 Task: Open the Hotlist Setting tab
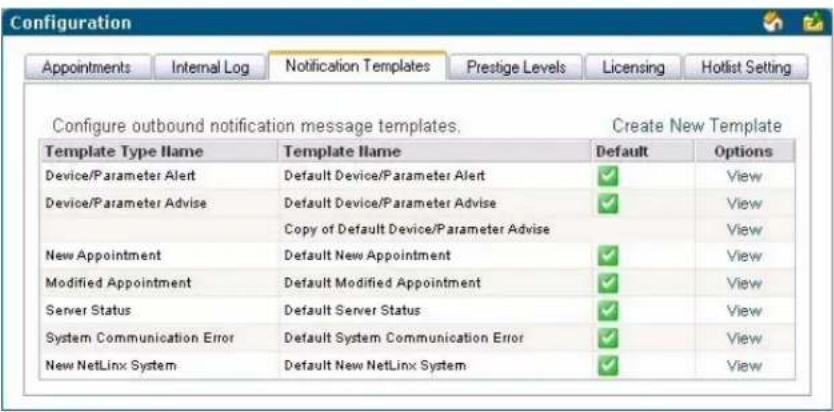pos(746,68)
